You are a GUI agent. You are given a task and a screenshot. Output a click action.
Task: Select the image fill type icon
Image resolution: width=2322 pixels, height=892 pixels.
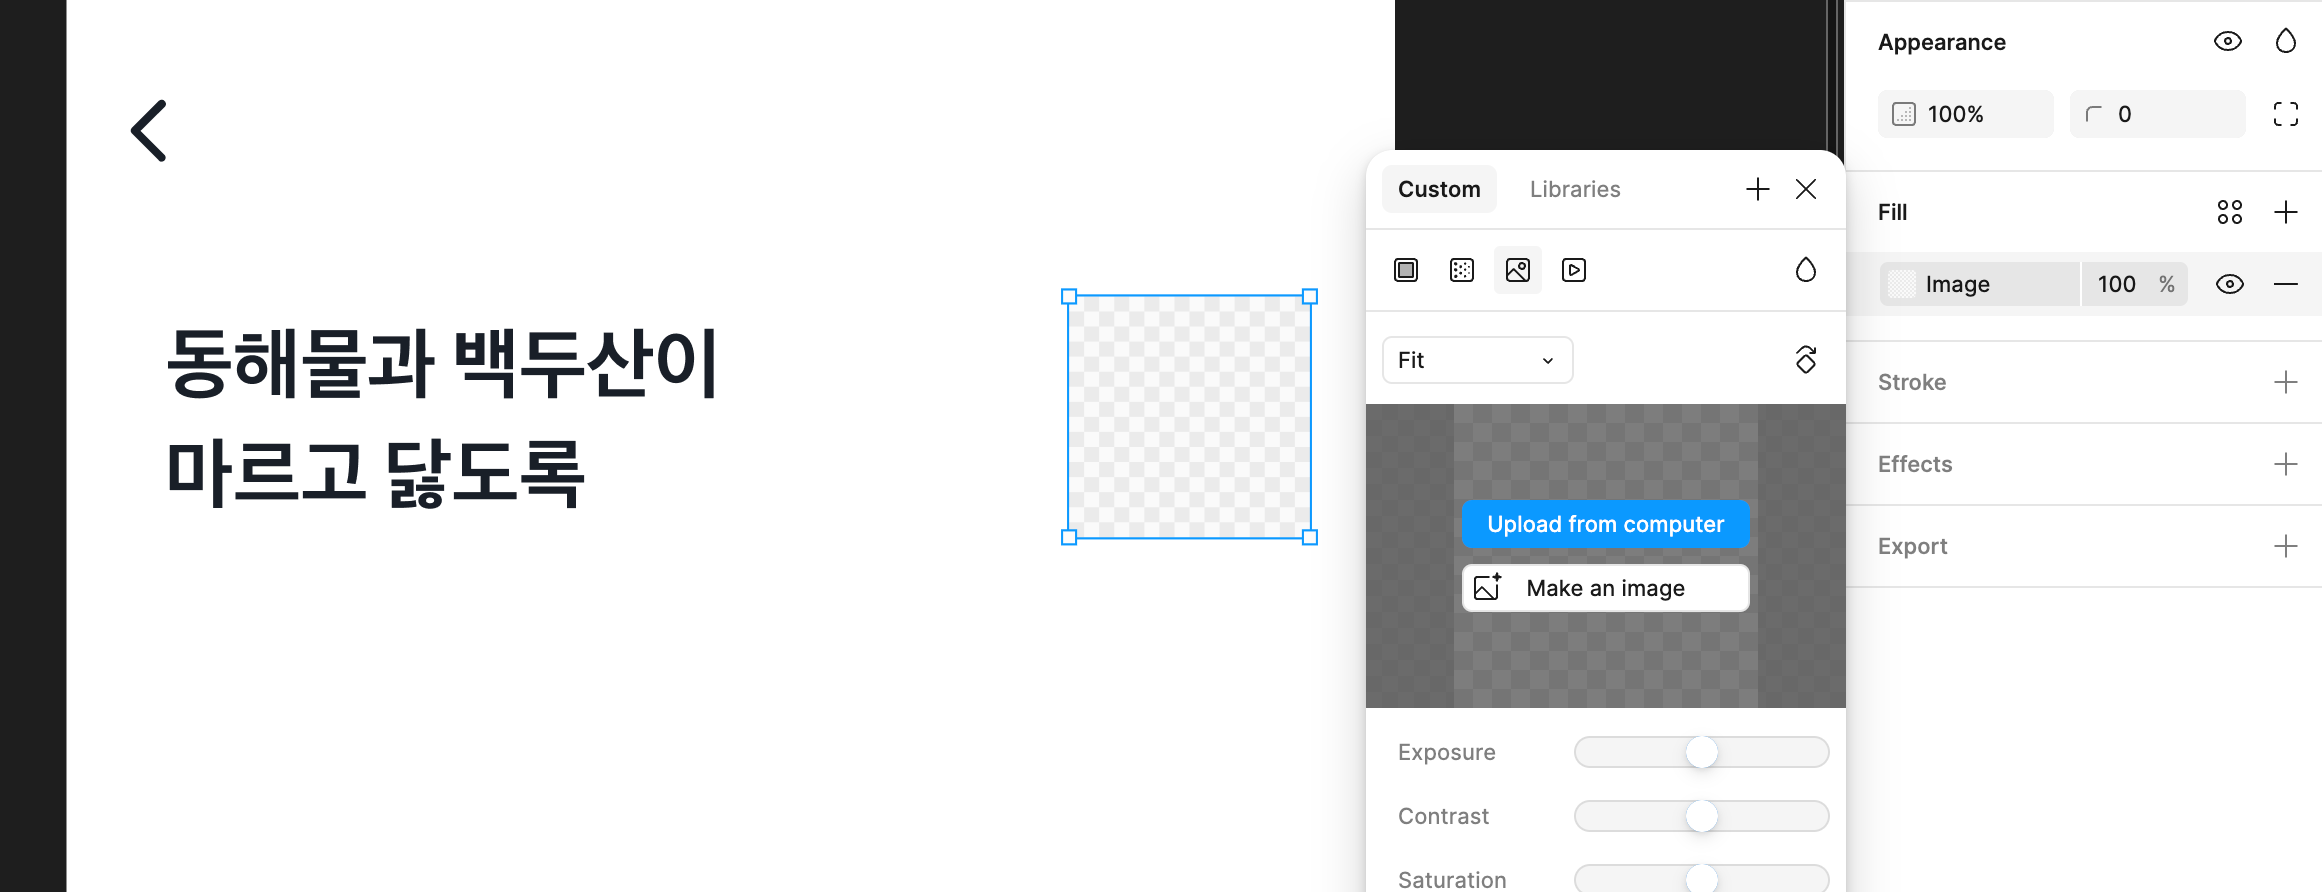pos(1518,270)
